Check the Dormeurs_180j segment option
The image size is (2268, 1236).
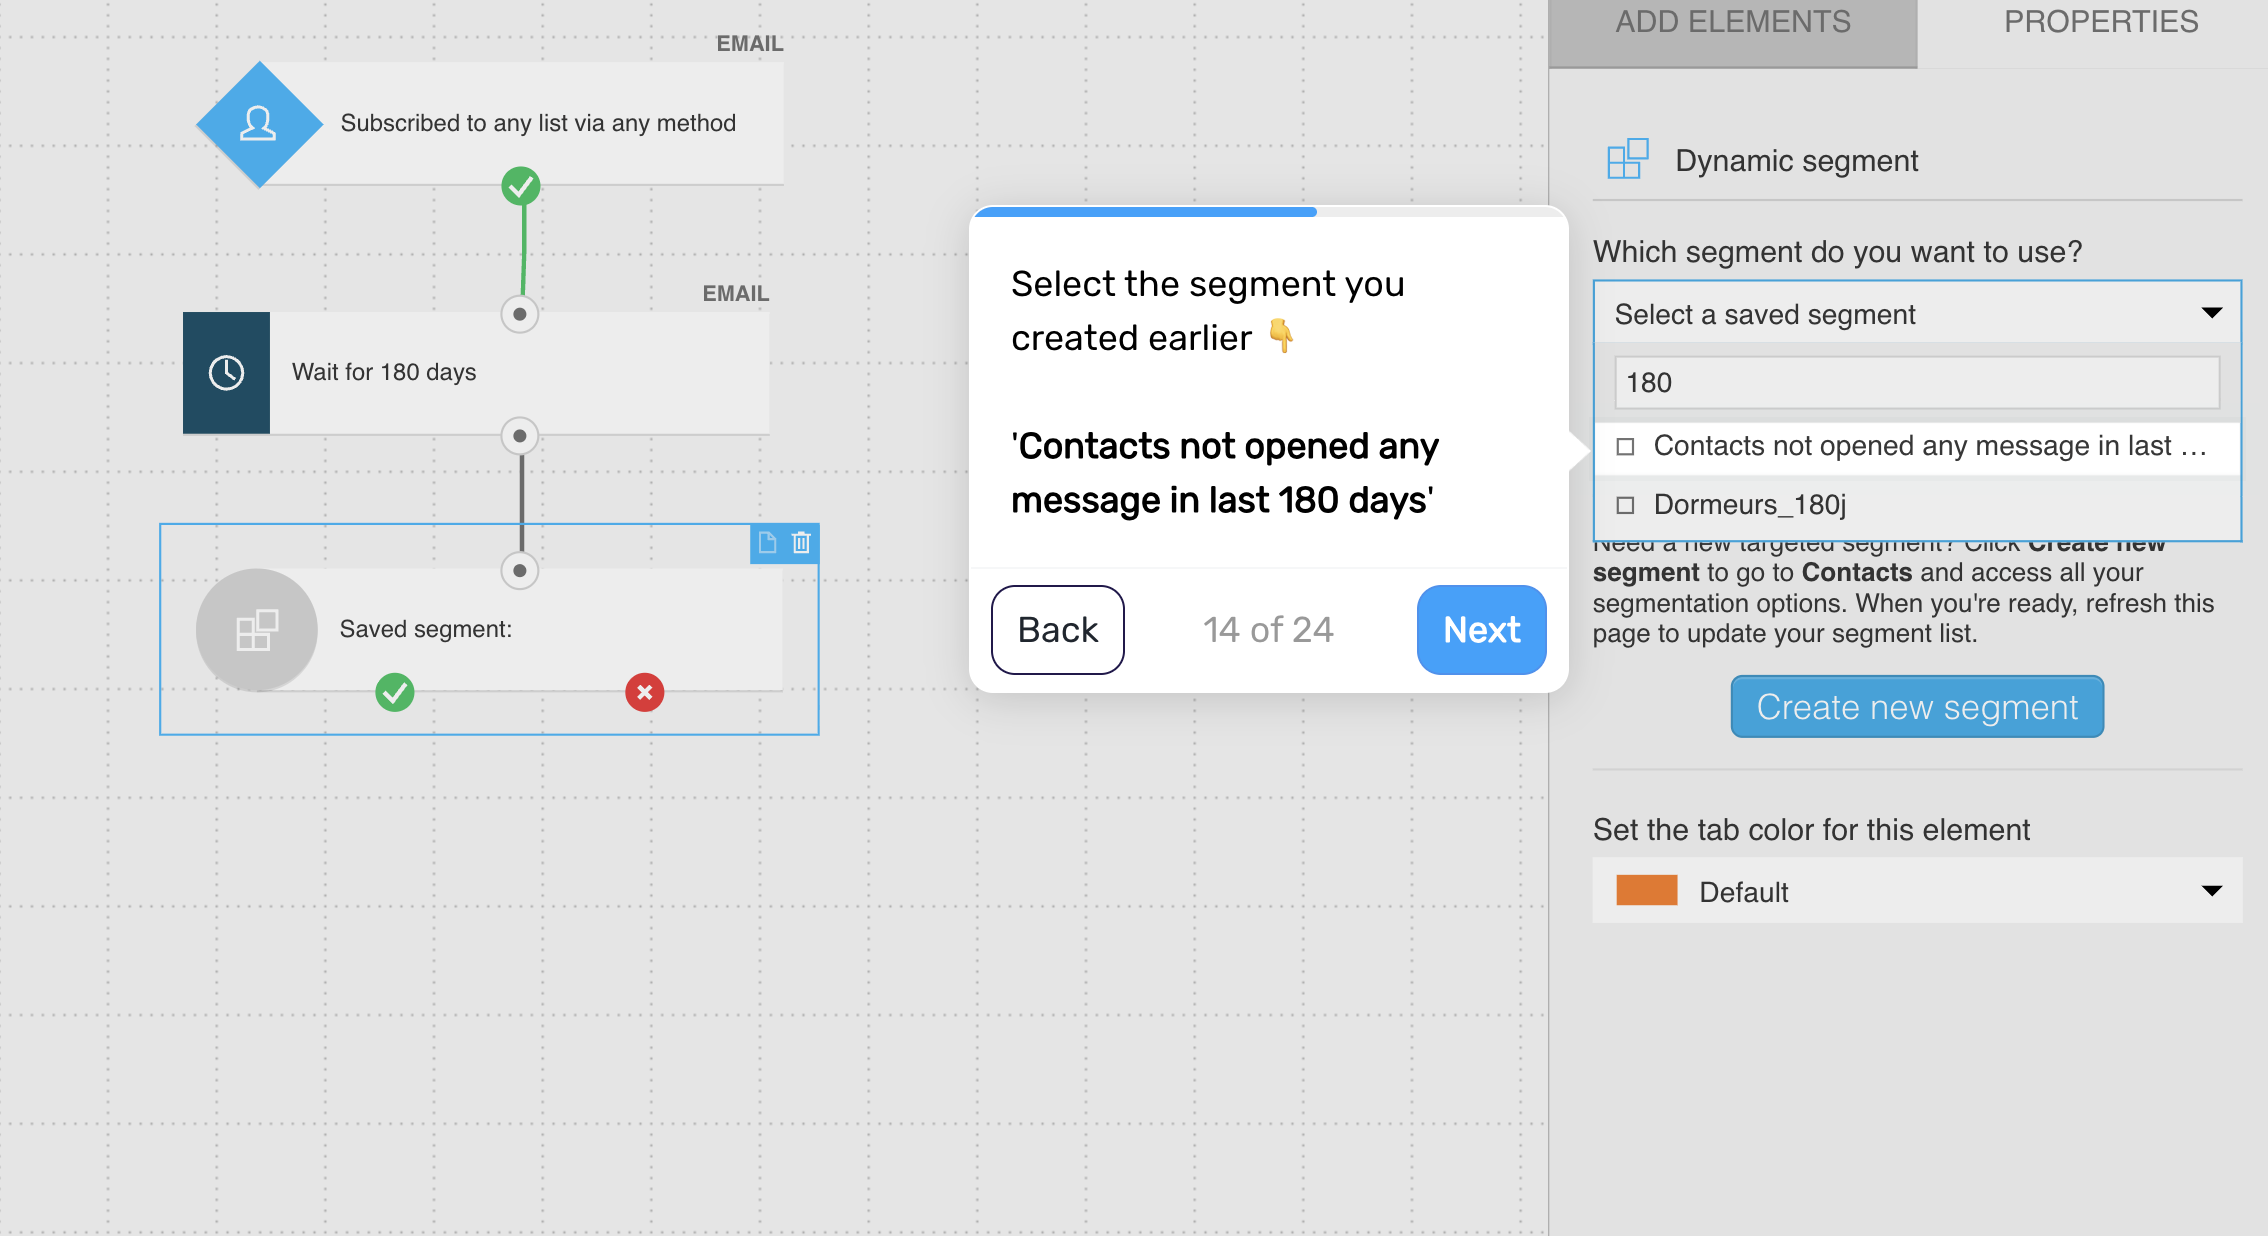click(x=1626, y=505)
